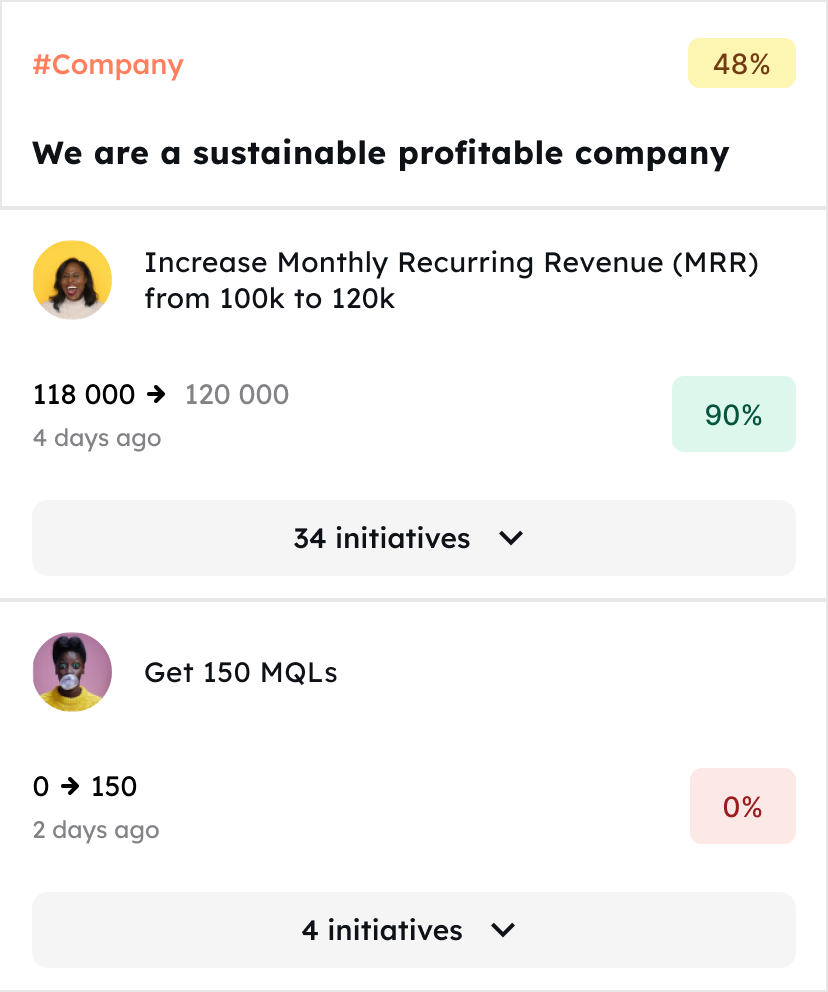Open the Increase Monthly Recurring Revenue key result
828x992 pixels.
(451, 280)
